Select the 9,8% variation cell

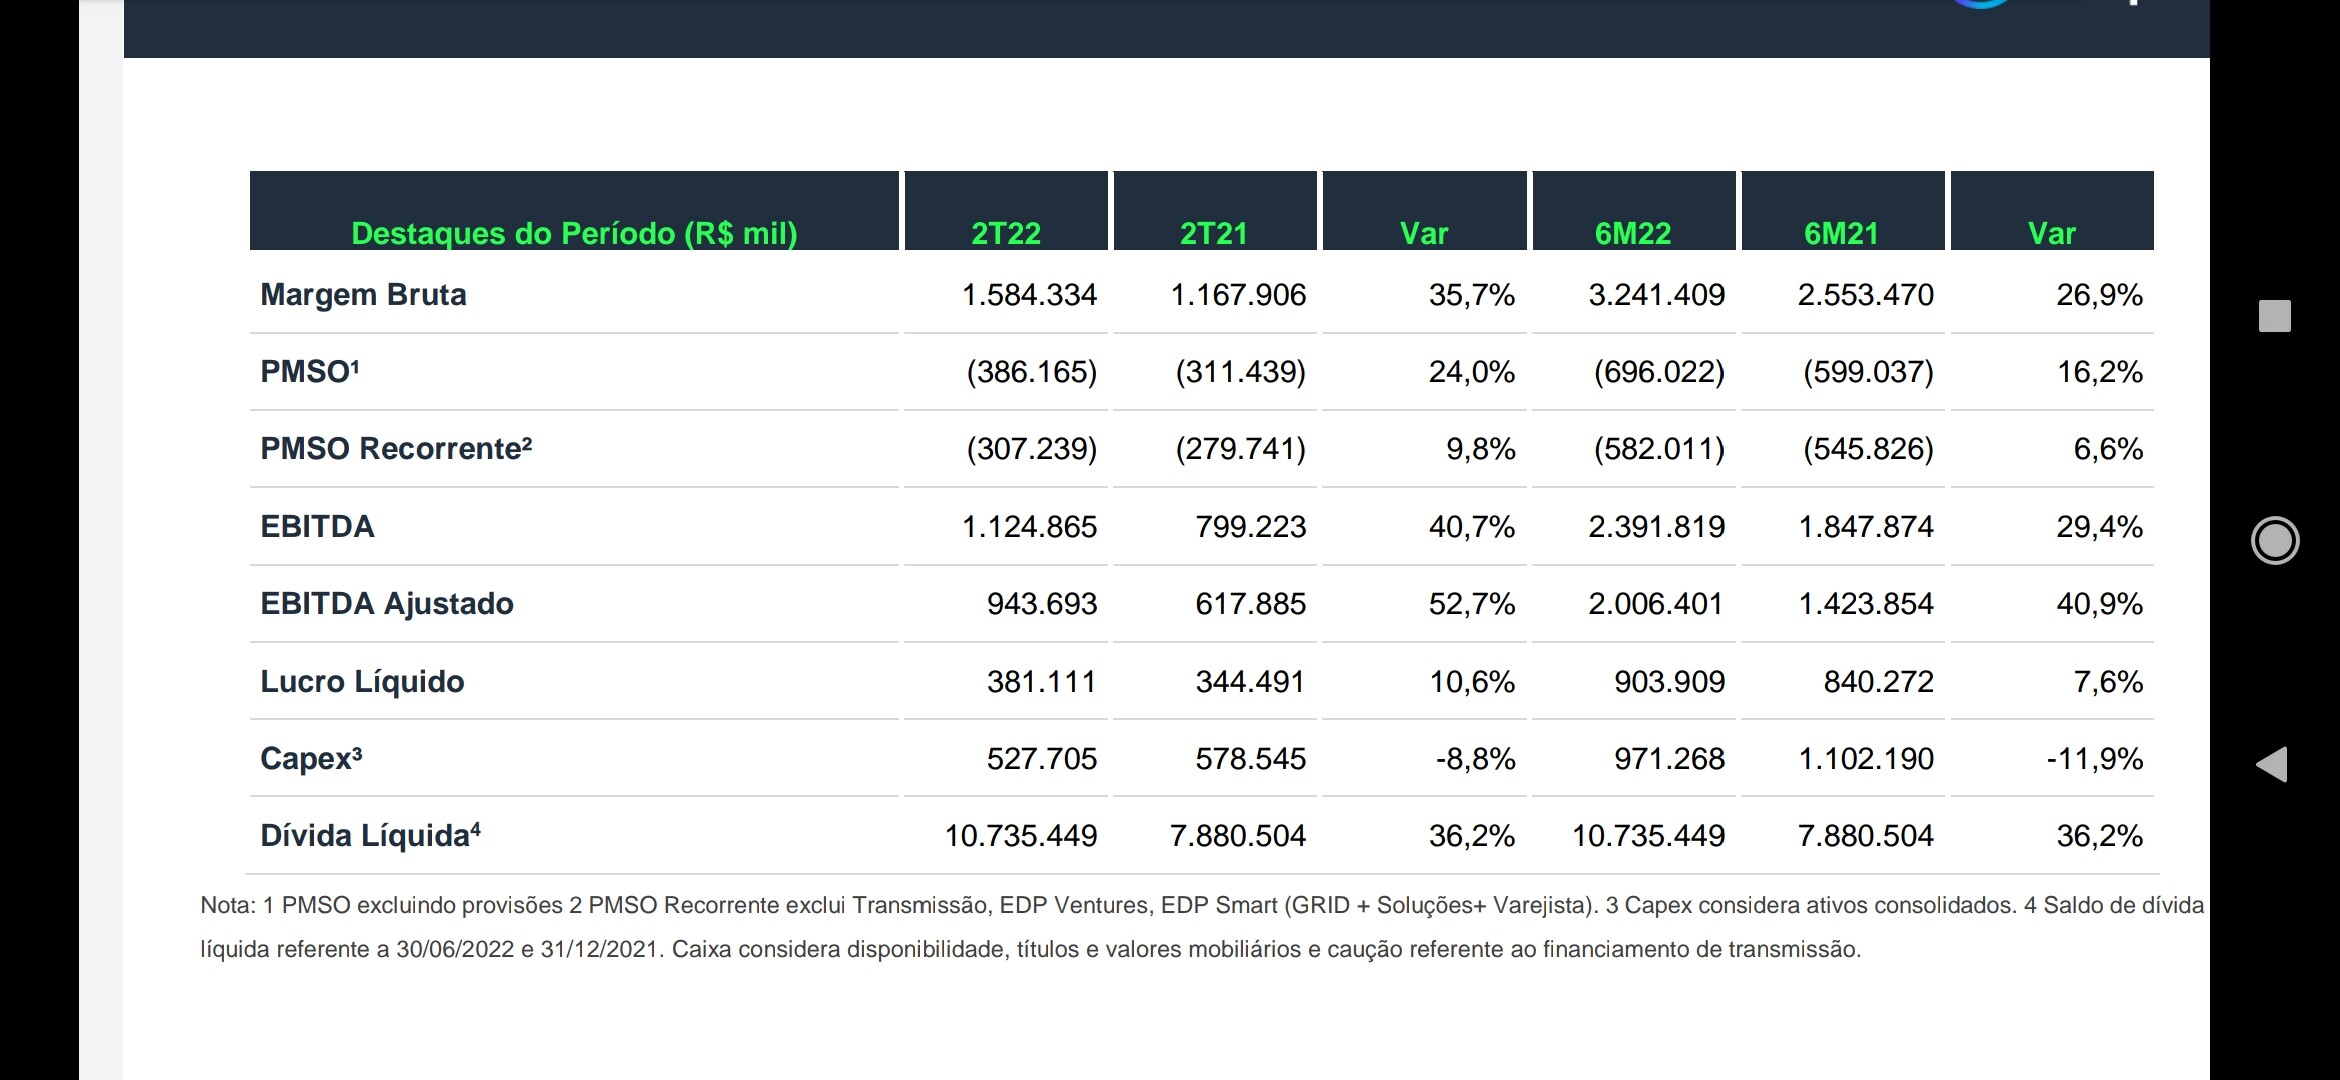click(1481, 449)
